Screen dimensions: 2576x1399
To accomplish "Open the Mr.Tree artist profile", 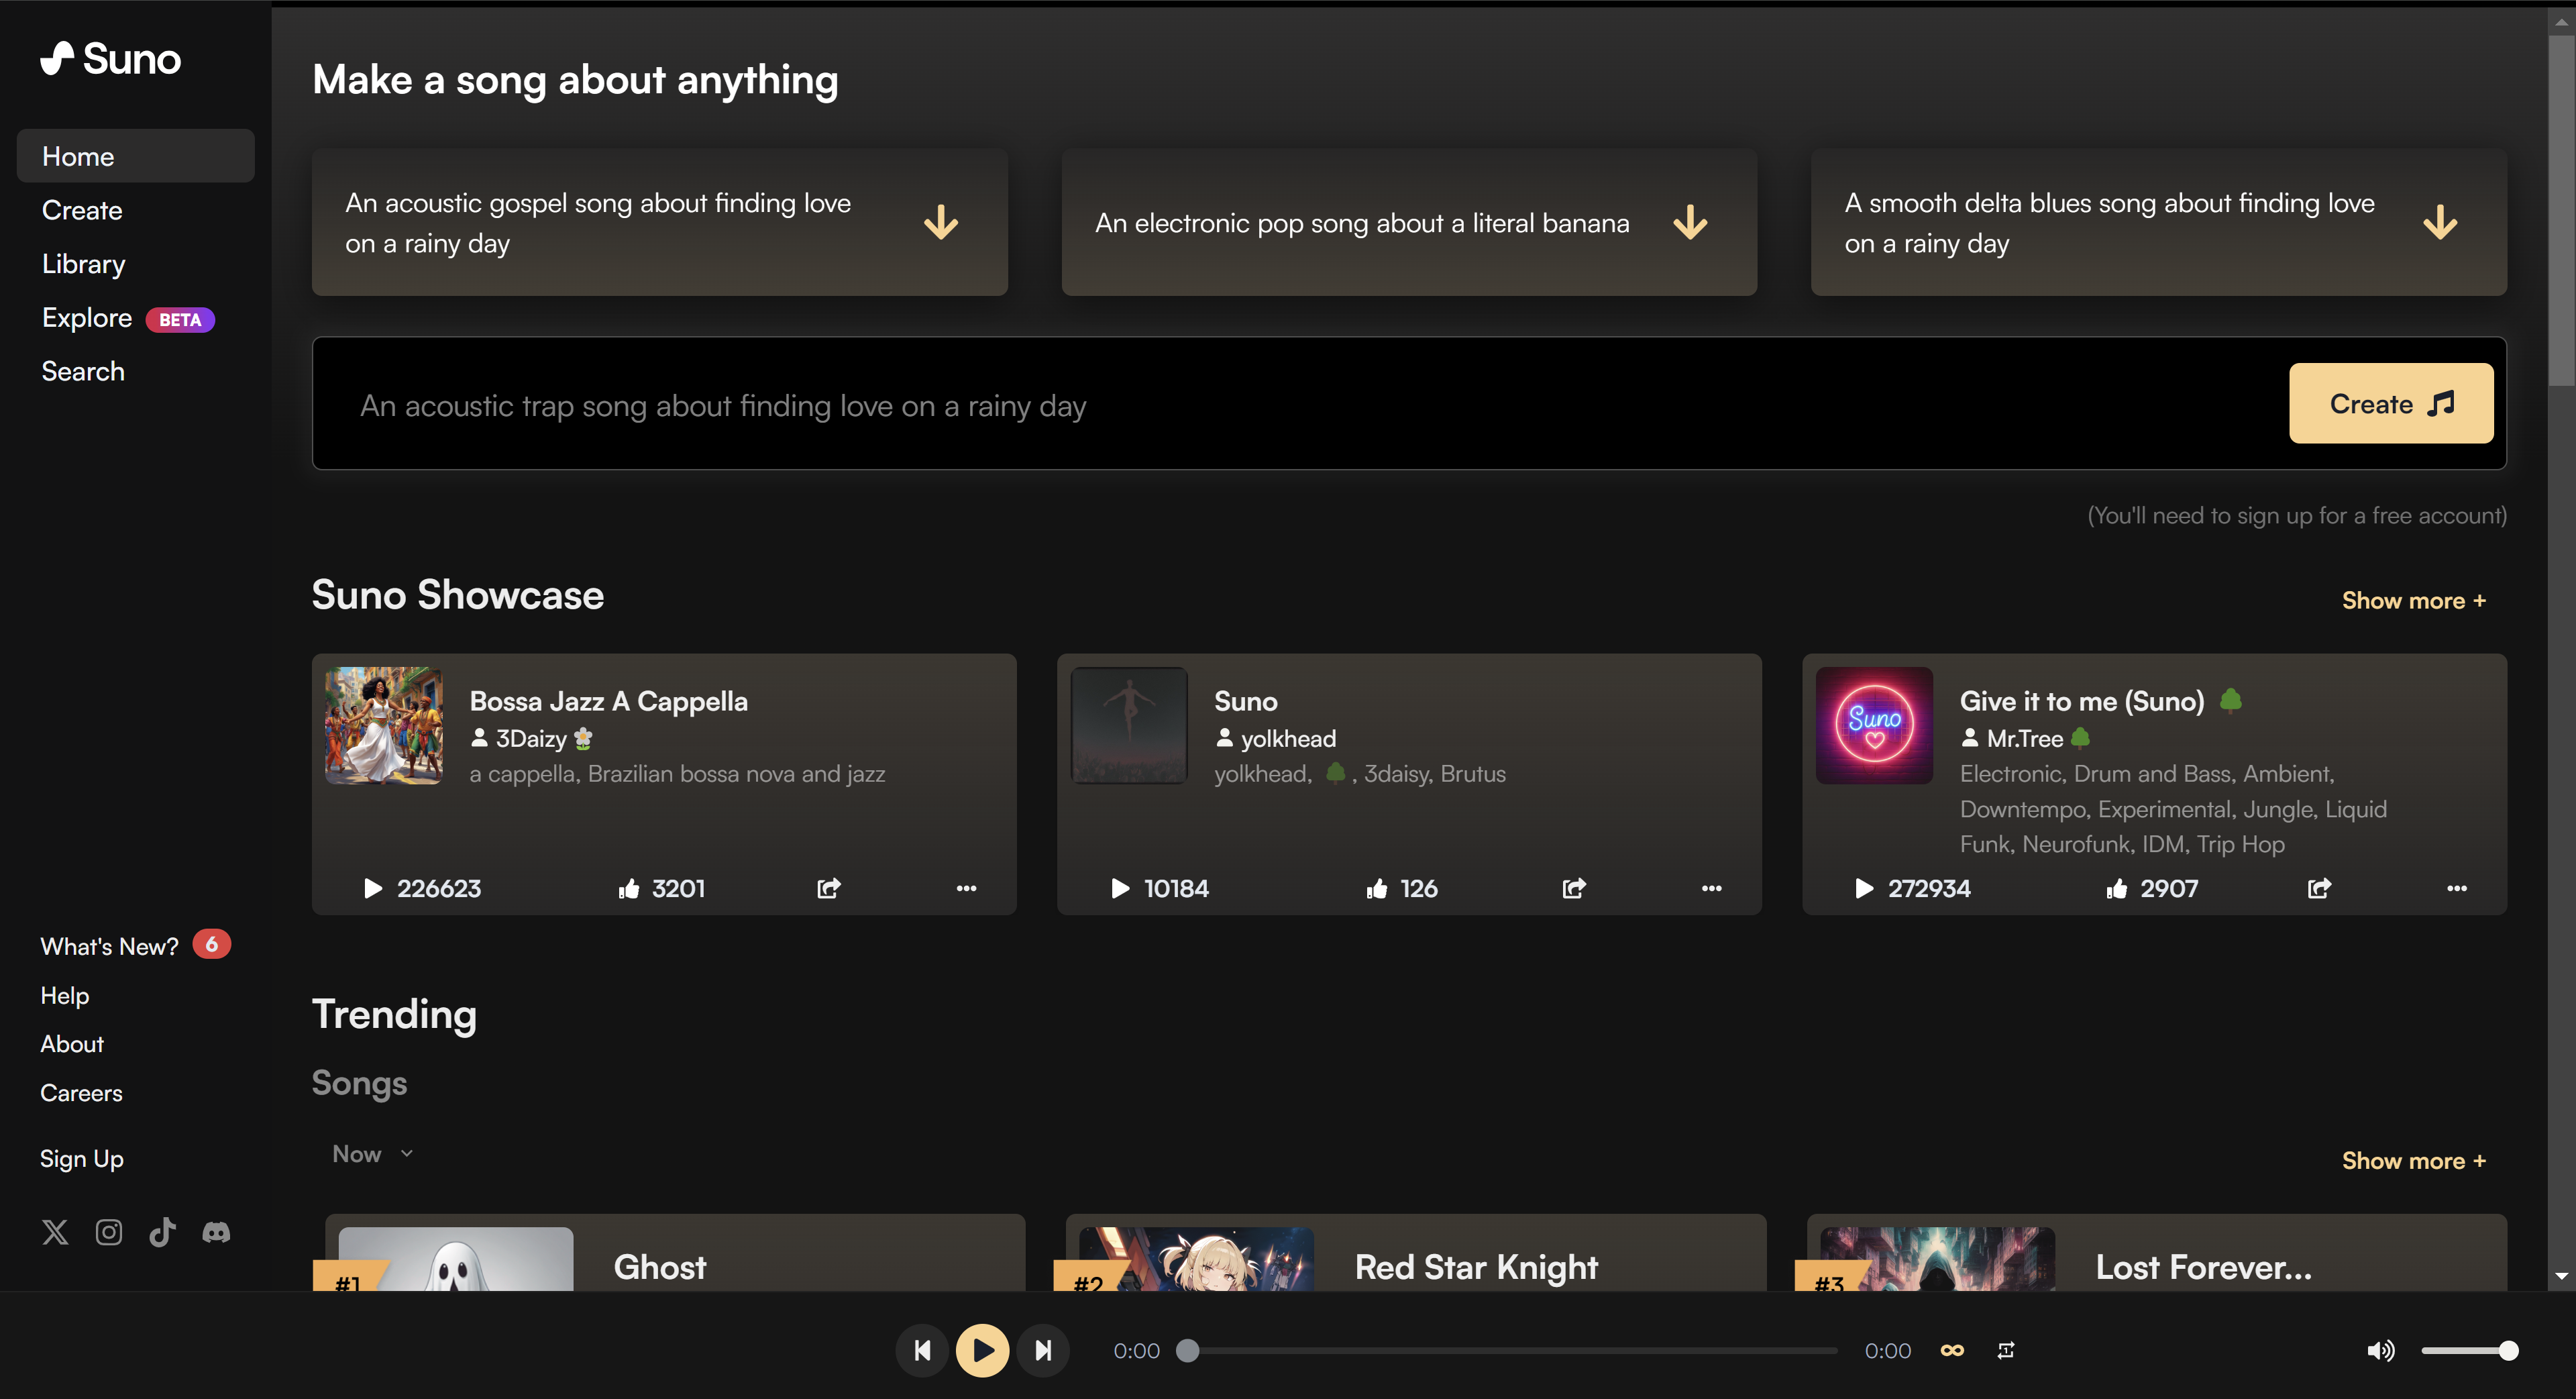I will coord(2025,738).
